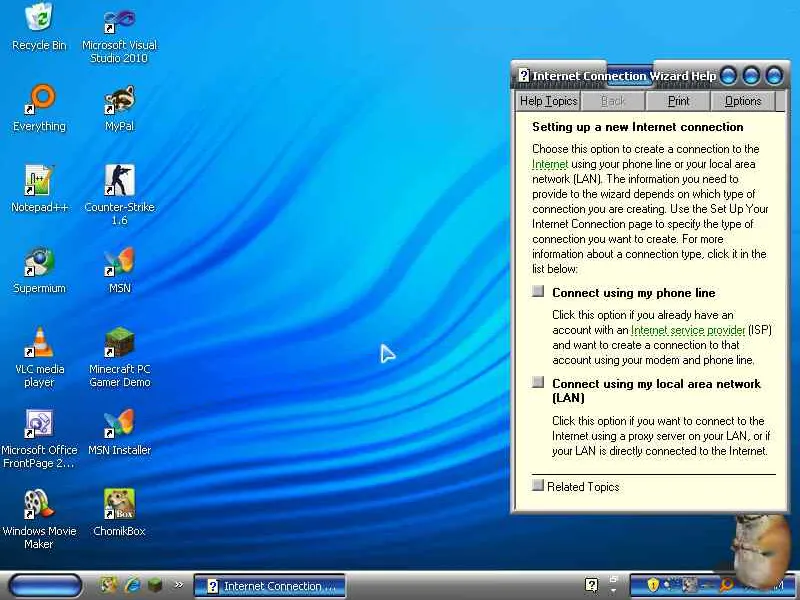The height and width of the screenshot is (600, 800).
Task: Select the MyPal browser desktop icon
Action: coord(119,108)
